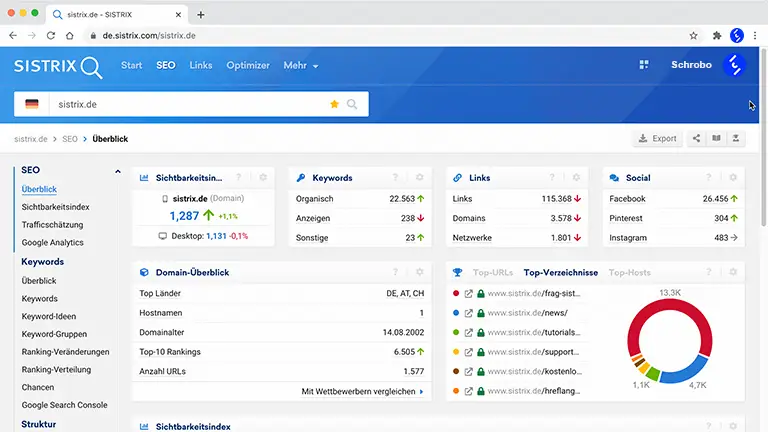768x432 pixels.
Task: Click the red segment of donut chart
Action: pos(670,317)
